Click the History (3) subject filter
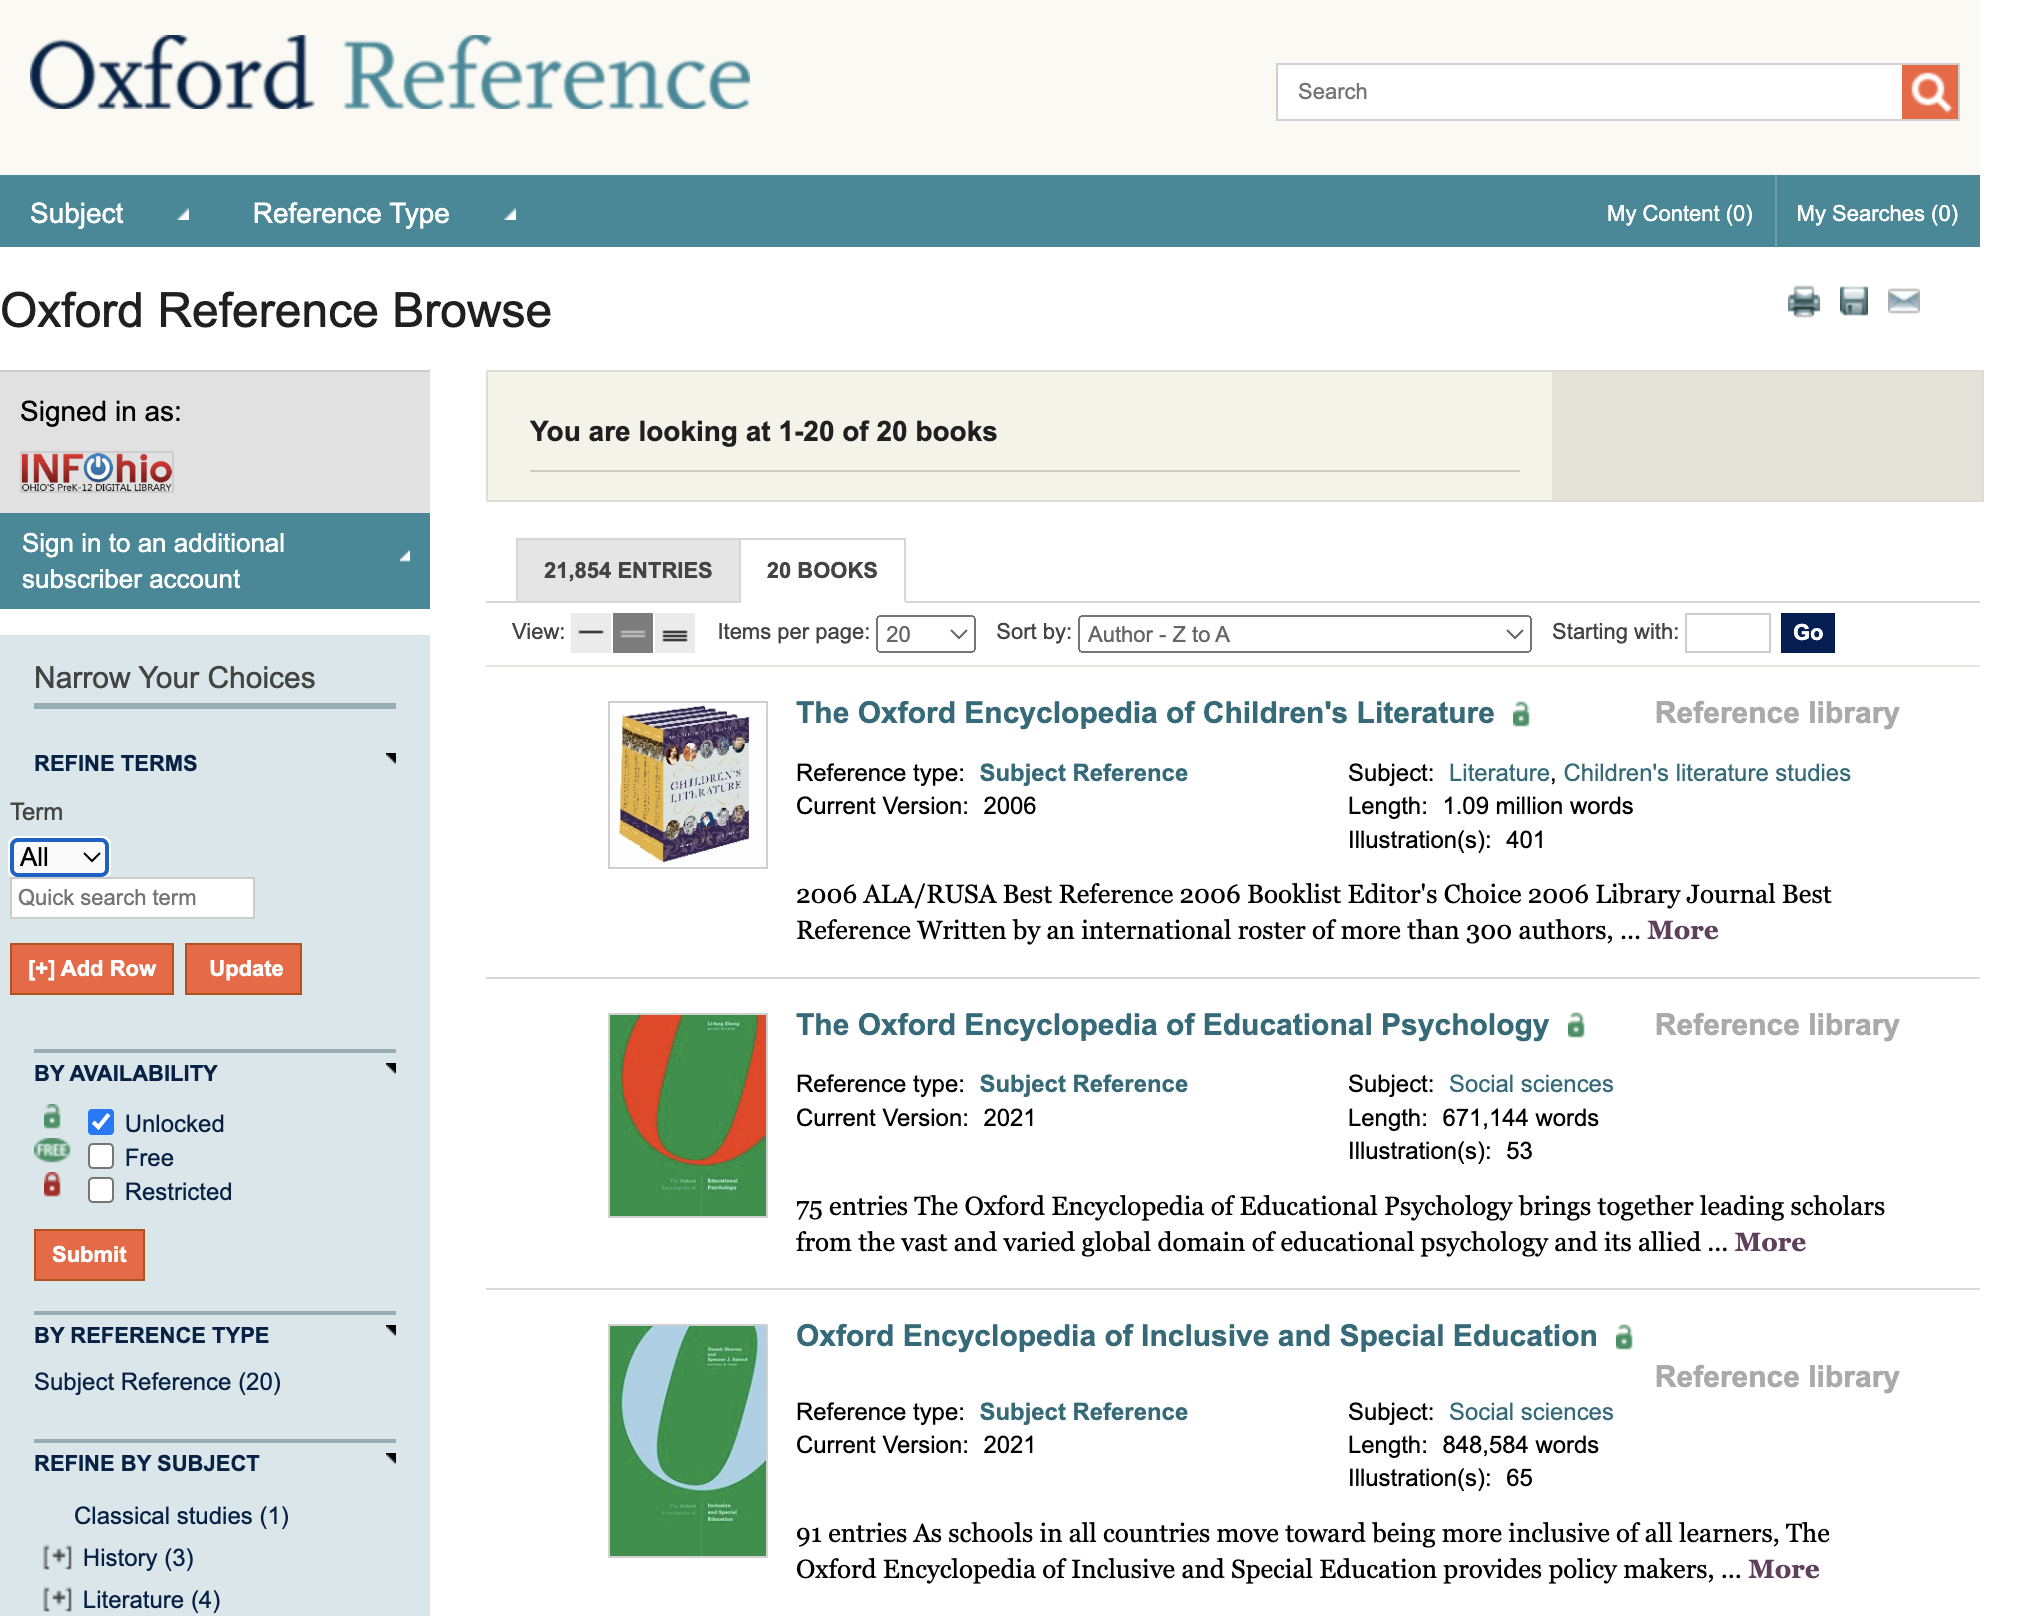This screenshot has height=1616, width=2034. (138, 1558)
